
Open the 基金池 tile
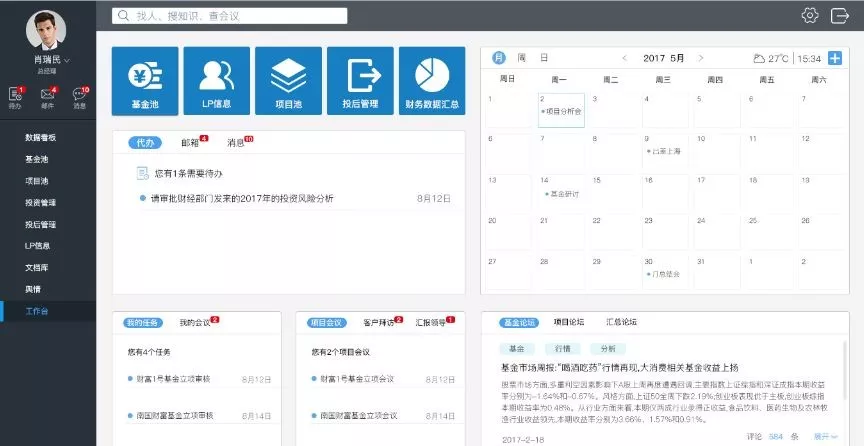(x=145, y=81)
